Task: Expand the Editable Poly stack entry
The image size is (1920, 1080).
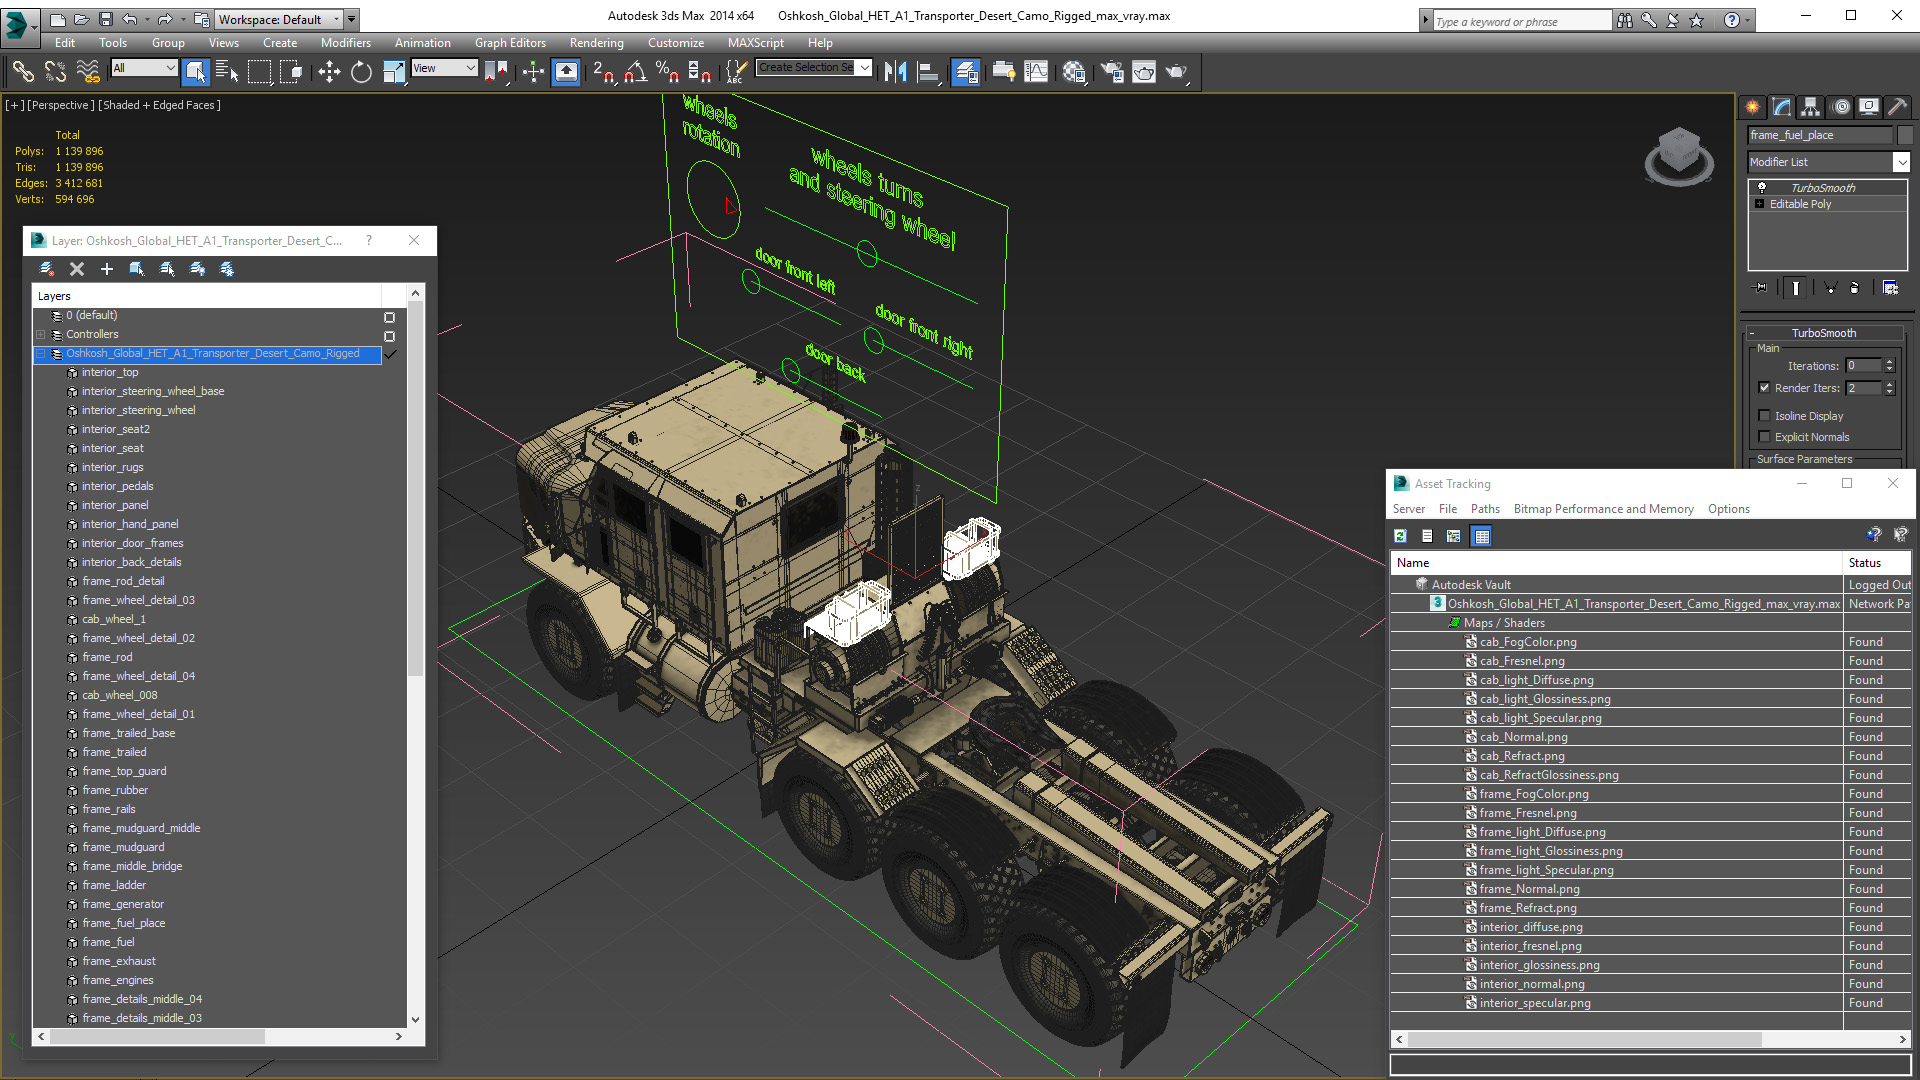Action: click(1760, 204)
